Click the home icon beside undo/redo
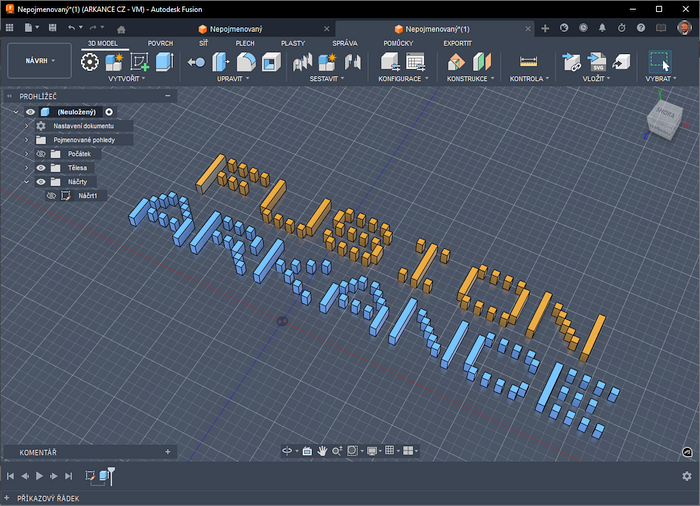 point(121,28)
